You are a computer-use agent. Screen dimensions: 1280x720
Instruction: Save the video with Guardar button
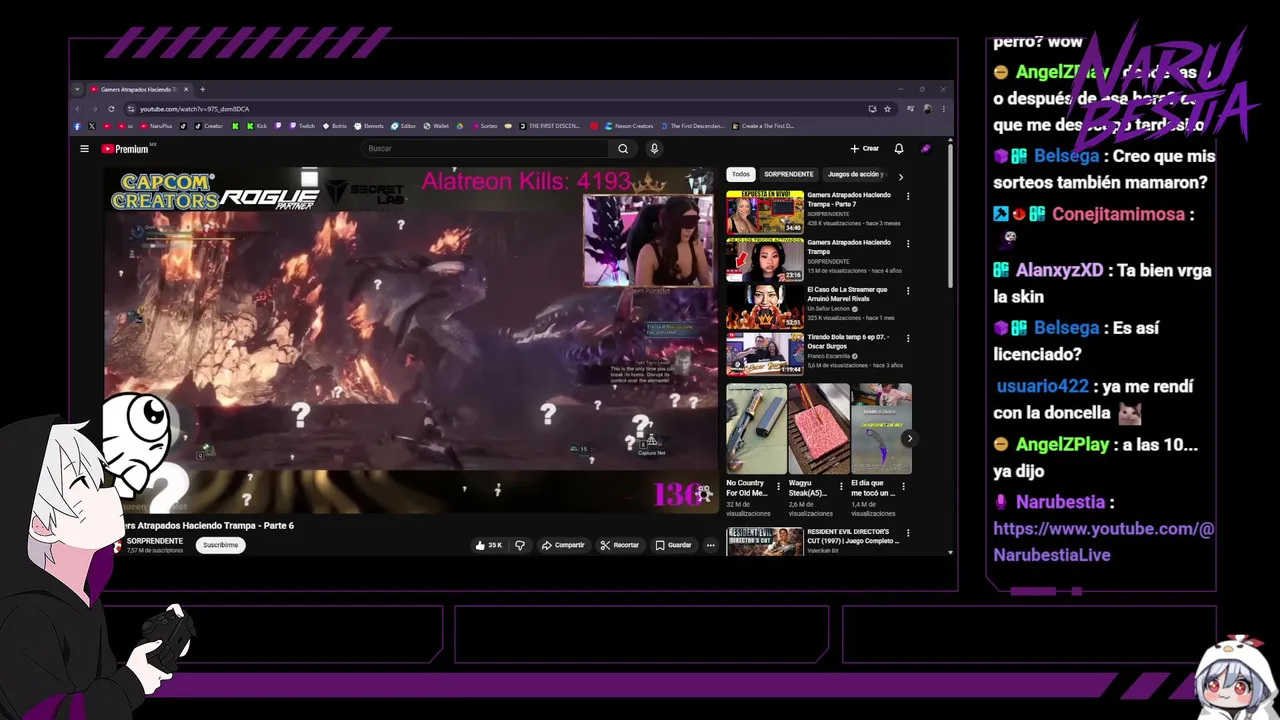coord(673,545)
